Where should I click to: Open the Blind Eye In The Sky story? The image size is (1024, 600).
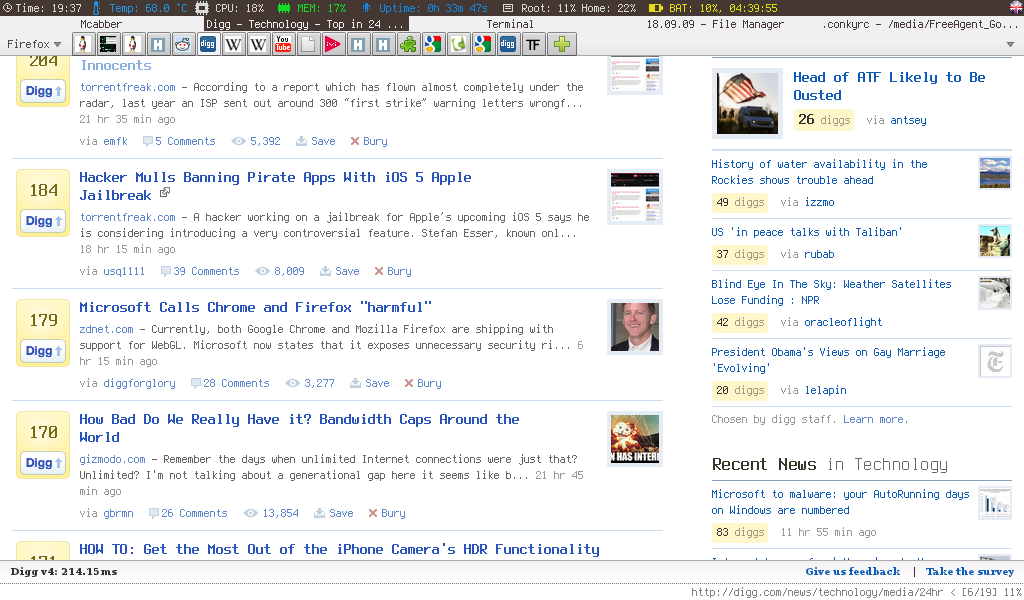(x=831, y=292)
